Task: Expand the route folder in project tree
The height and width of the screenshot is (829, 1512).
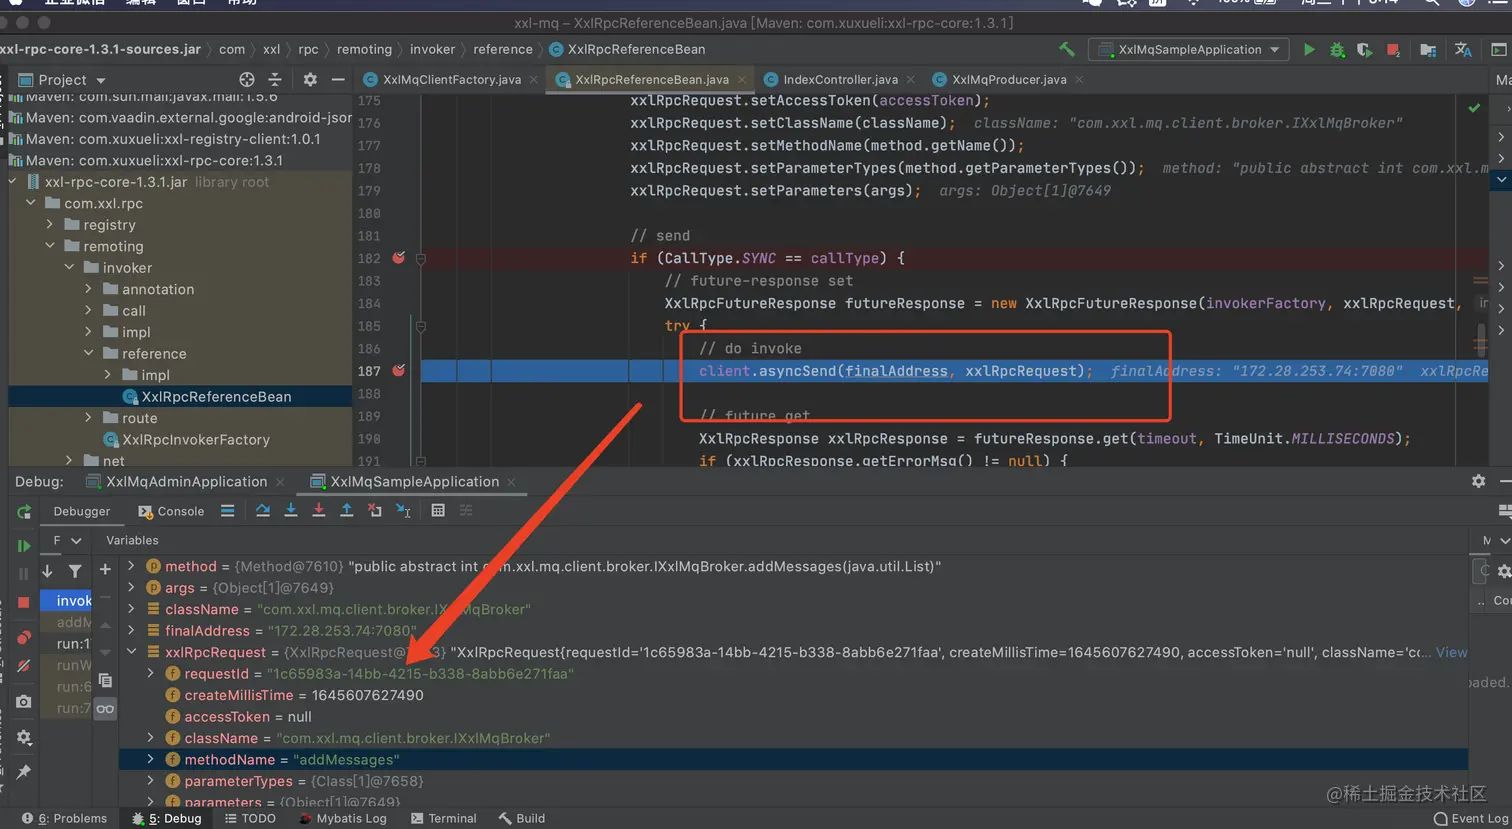Action: point(89,418)
